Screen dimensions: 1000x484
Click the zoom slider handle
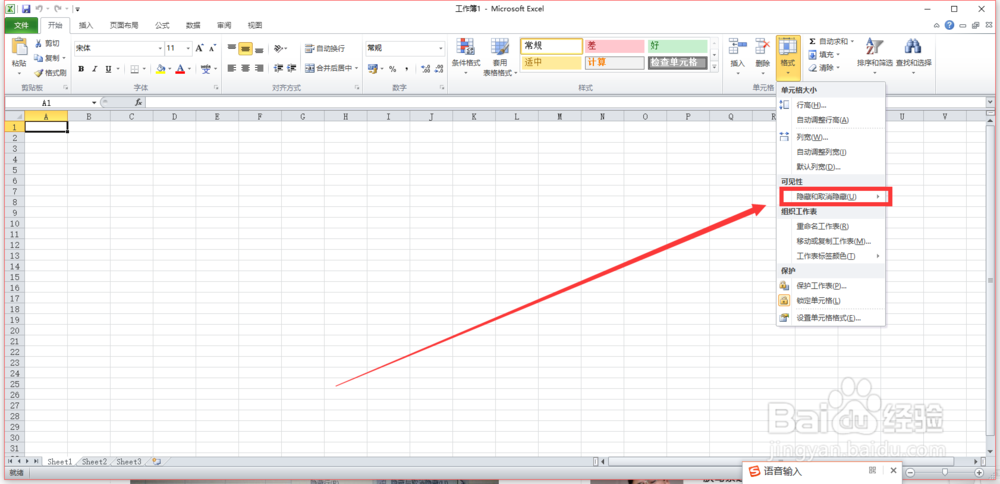tap(945, 473)
